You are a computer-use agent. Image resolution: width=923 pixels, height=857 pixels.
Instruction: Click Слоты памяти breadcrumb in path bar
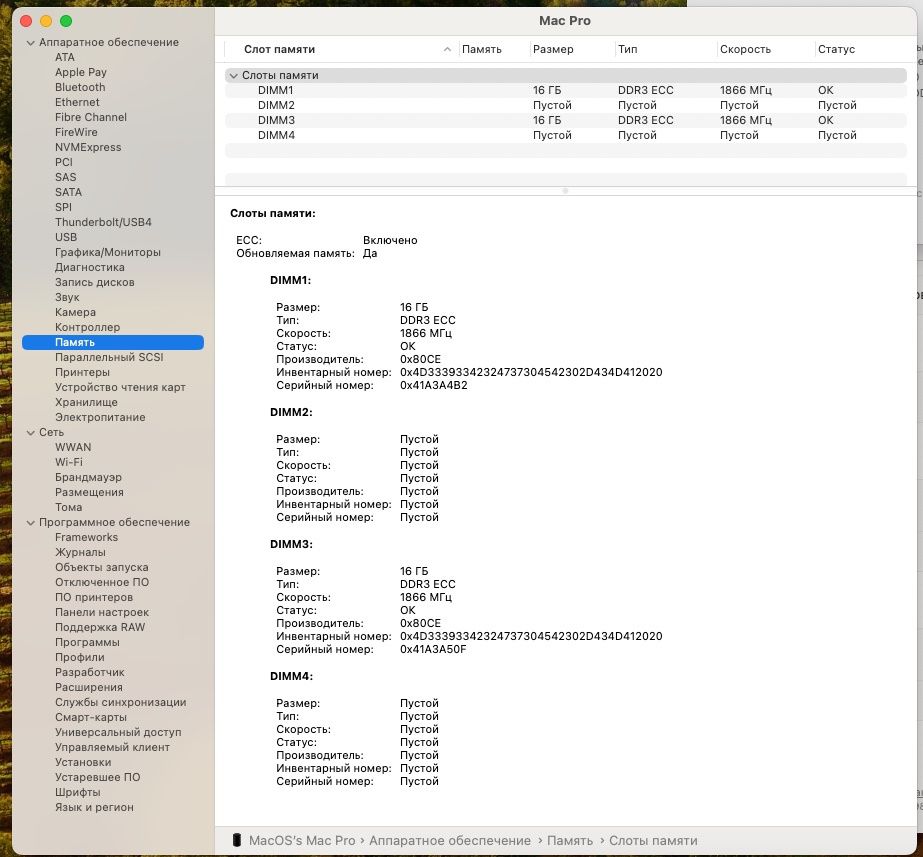pos(653,841)
